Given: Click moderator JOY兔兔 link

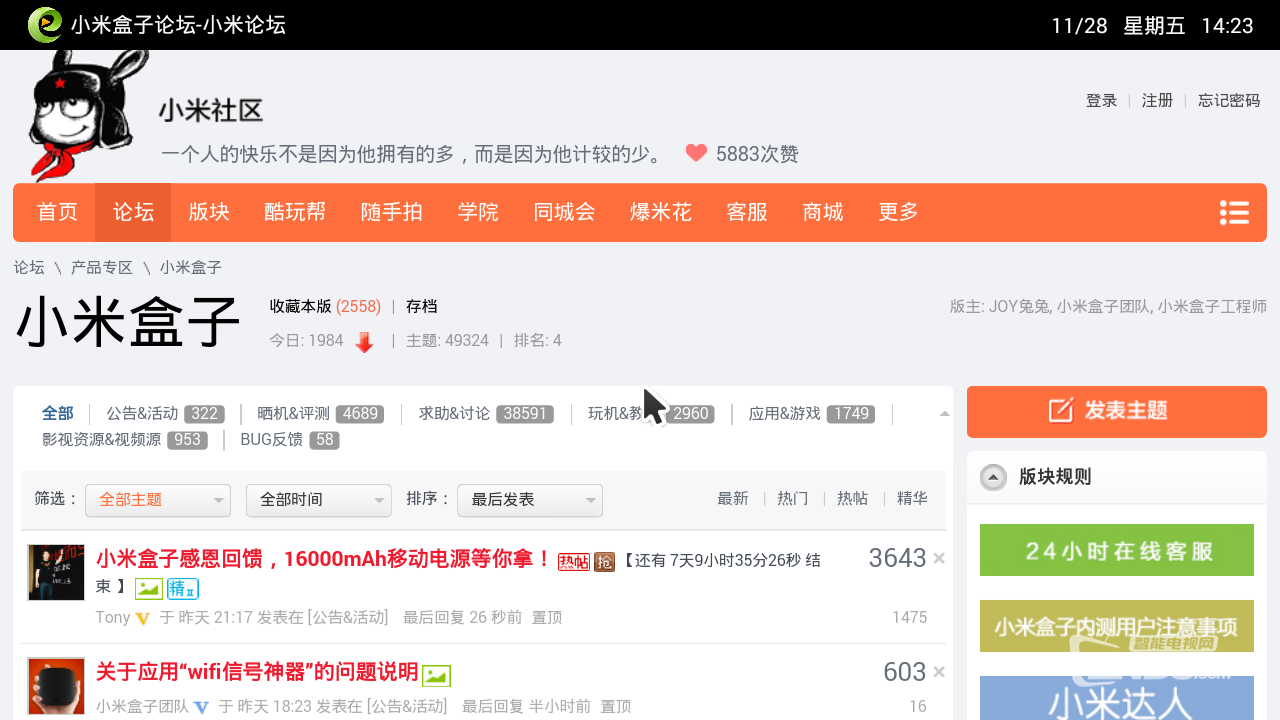Looking at the screenshot, I should pos(1018,307).
